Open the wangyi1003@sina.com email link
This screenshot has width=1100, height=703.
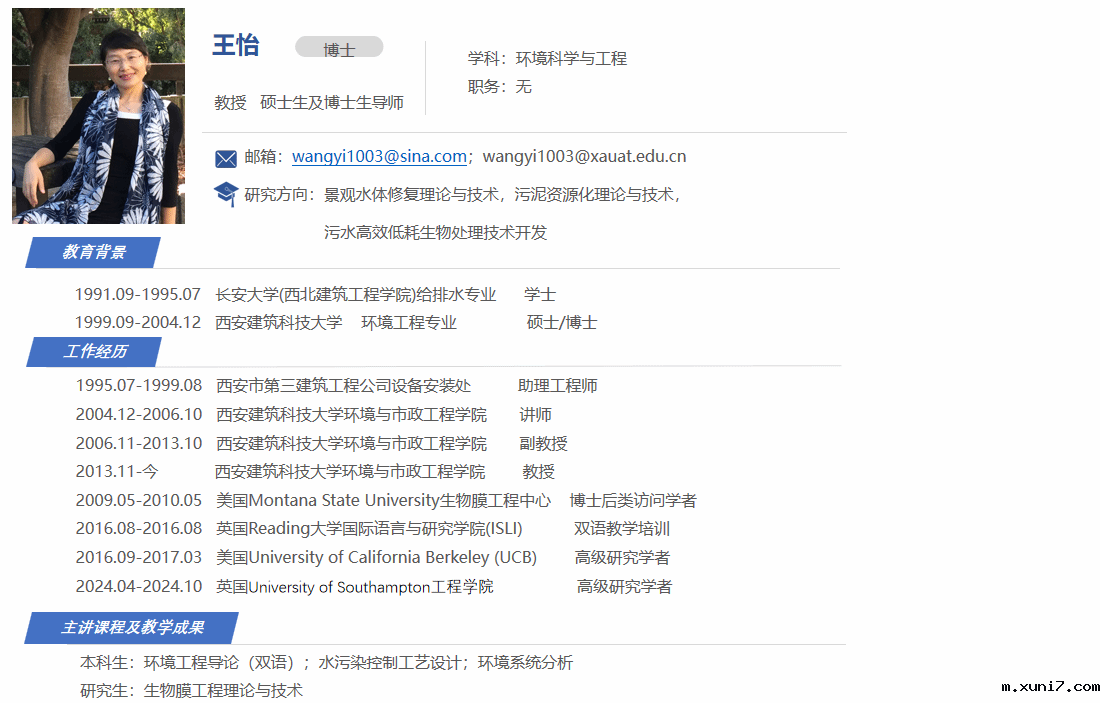(x=379, y=157)
